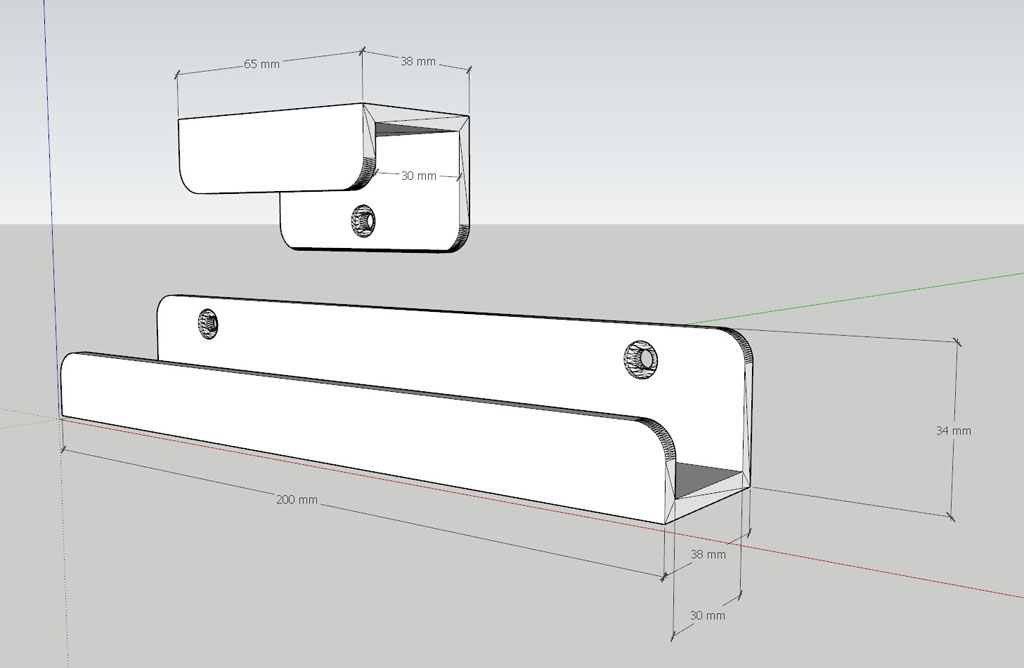Image resolution: width=1024 pixels, height=668 pixels.
Task: Select the left screw hole on long shelf
Action: (x=208, y=323)
